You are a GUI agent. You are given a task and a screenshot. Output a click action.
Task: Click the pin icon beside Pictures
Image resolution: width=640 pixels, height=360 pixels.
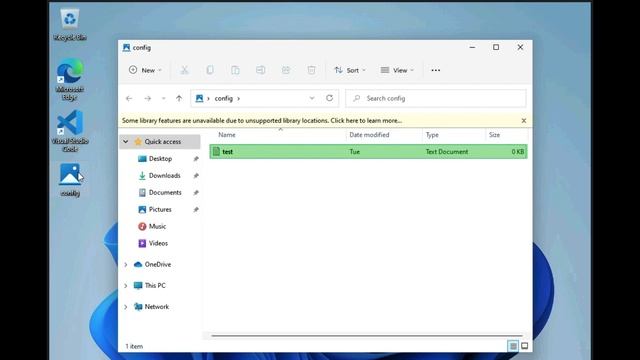196,209
